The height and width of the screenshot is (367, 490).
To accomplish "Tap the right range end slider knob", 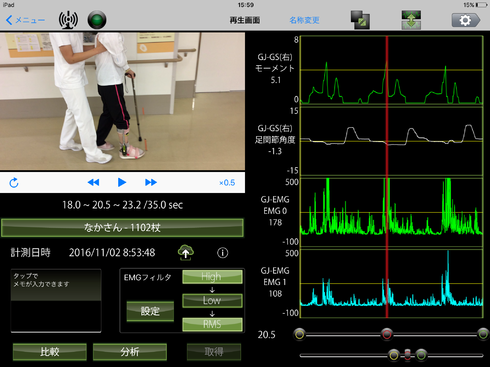I will coord(483,334).
